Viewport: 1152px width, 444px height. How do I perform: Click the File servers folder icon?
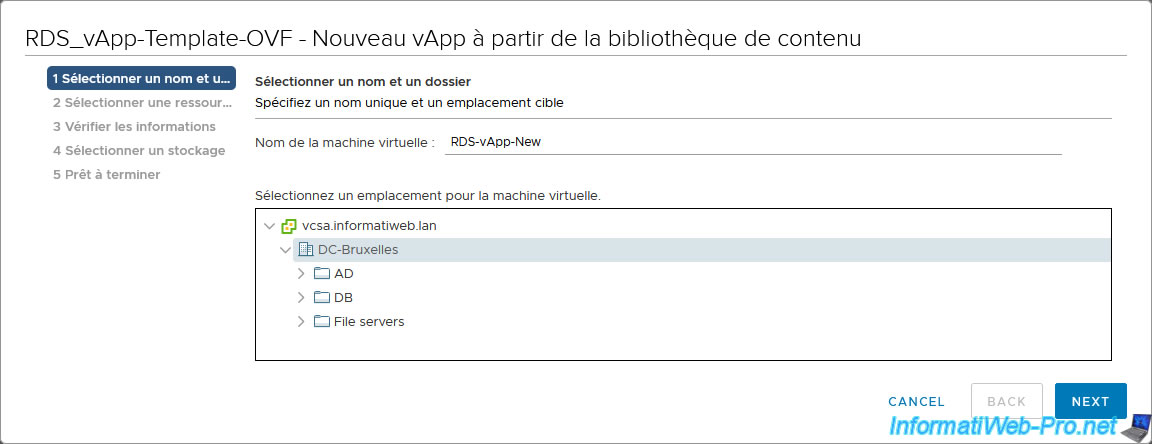click(x=322, y=321)
